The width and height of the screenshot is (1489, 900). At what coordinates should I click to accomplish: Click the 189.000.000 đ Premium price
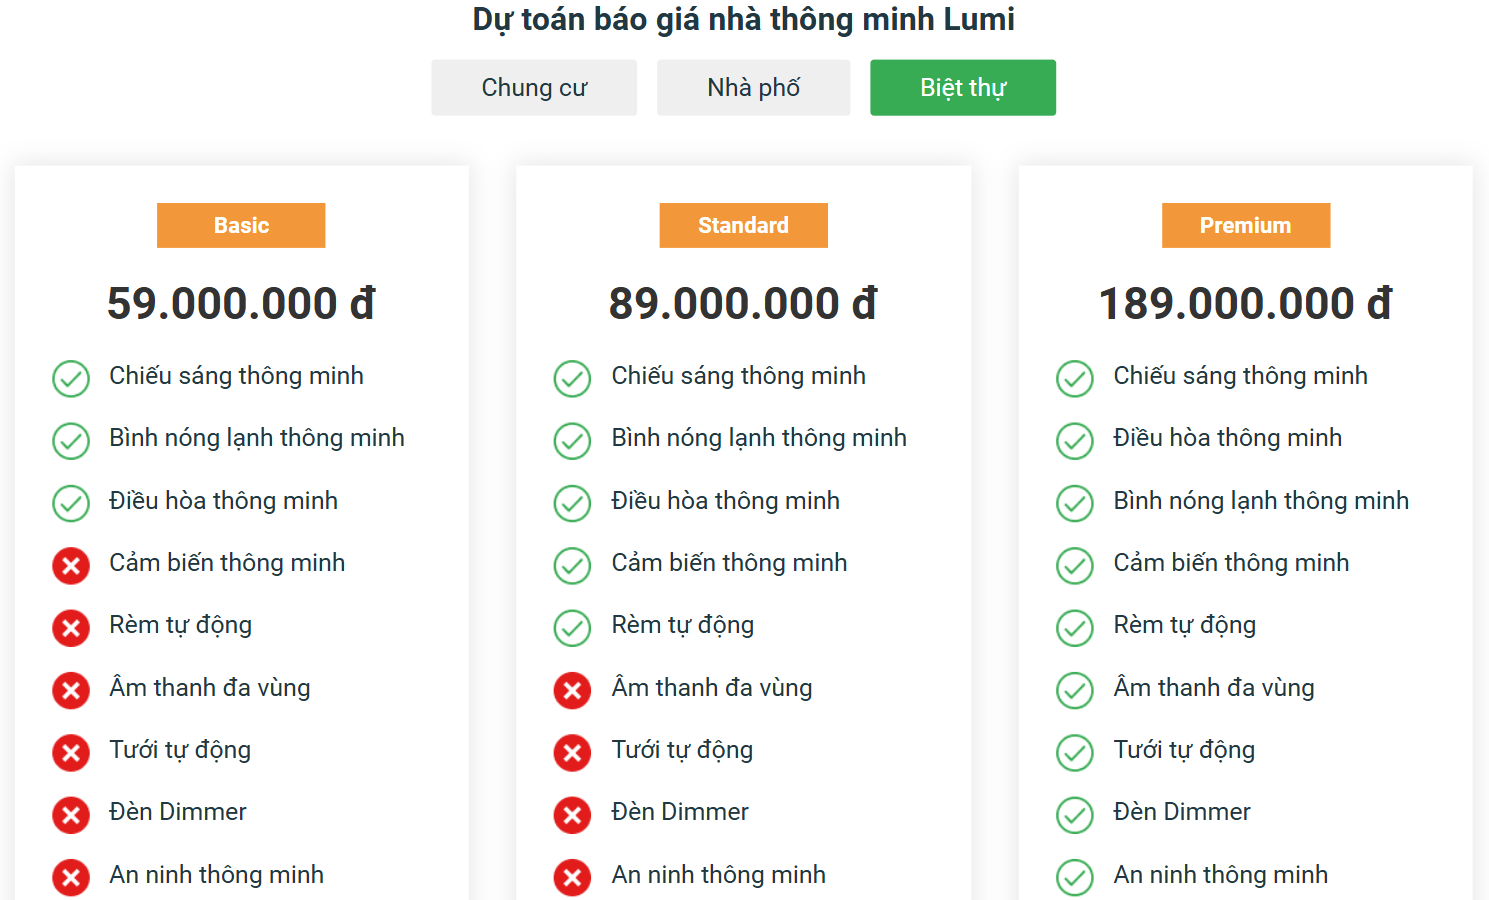(x=1245, y=304)
